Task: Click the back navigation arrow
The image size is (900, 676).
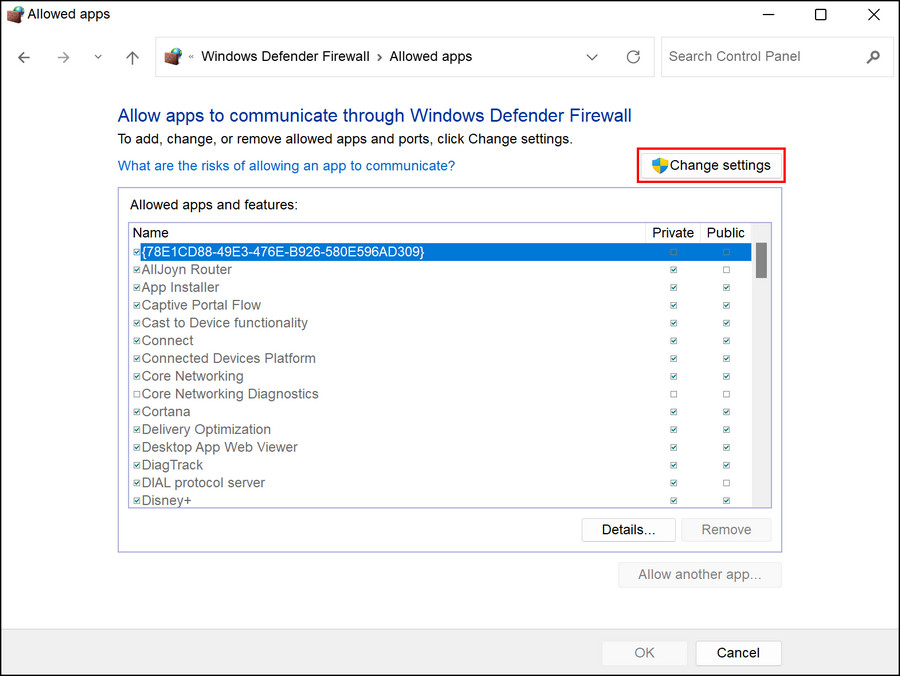Action: point(24,57)
